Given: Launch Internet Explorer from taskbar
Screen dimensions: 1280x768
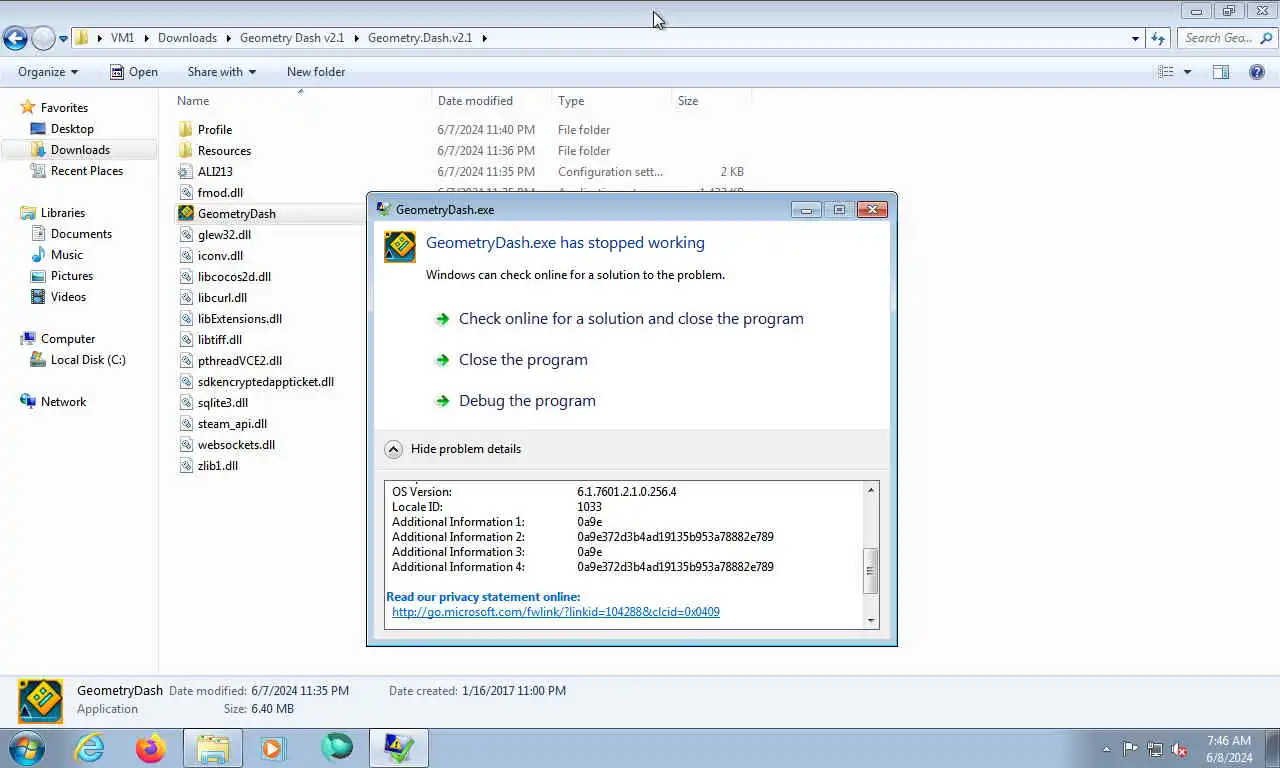Looking at the screenshot, I should (90, 748).
